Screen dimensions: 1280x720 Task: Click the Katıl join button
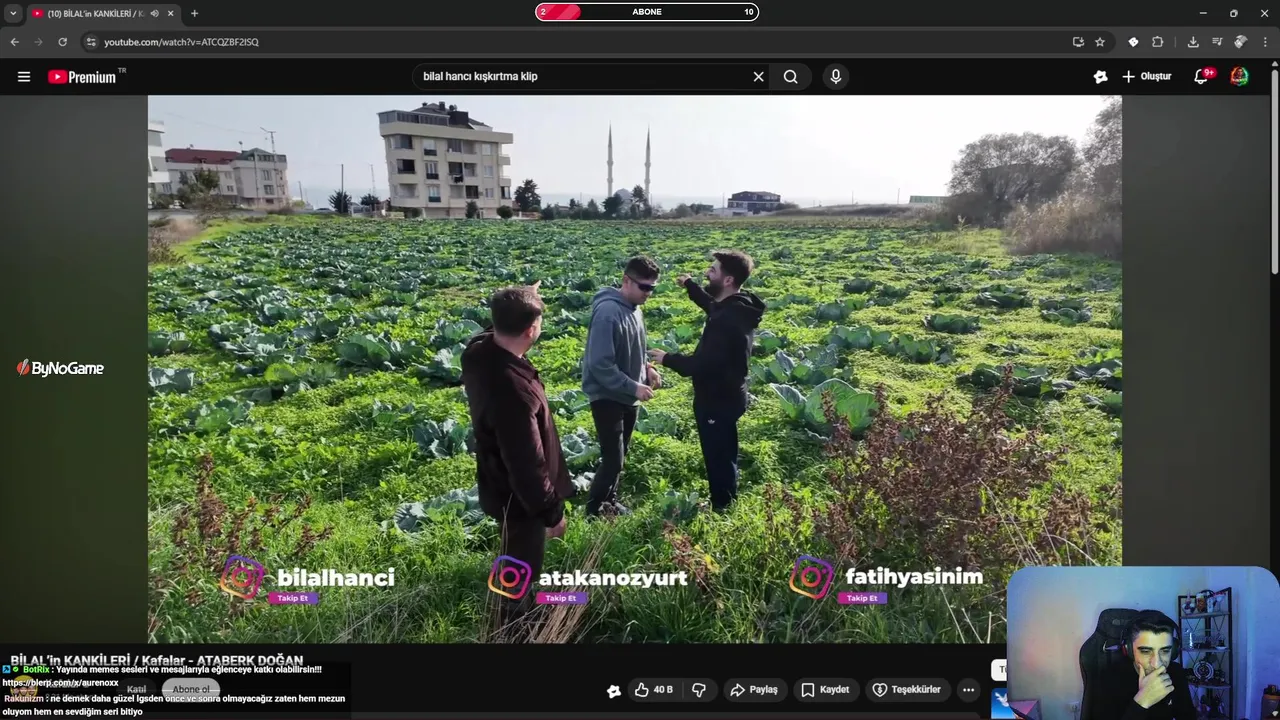pos(136,689)
